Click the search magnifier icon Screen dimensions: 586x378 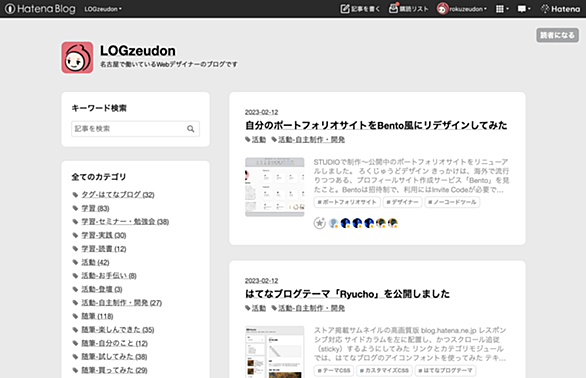pos(191,129)
